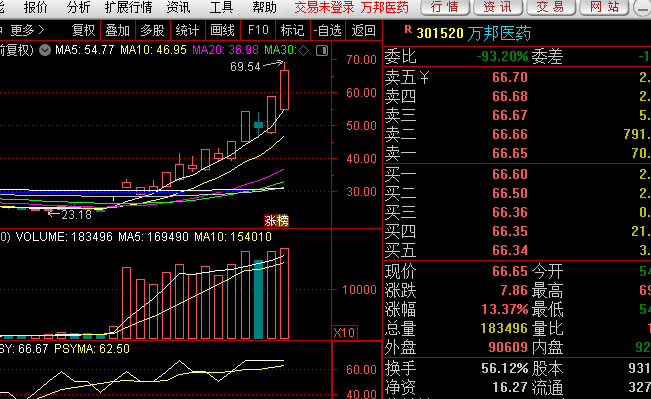Screen dimensions: 651x399
Task: Click the 23.18 low price annotation
Action: coord(76,215)
